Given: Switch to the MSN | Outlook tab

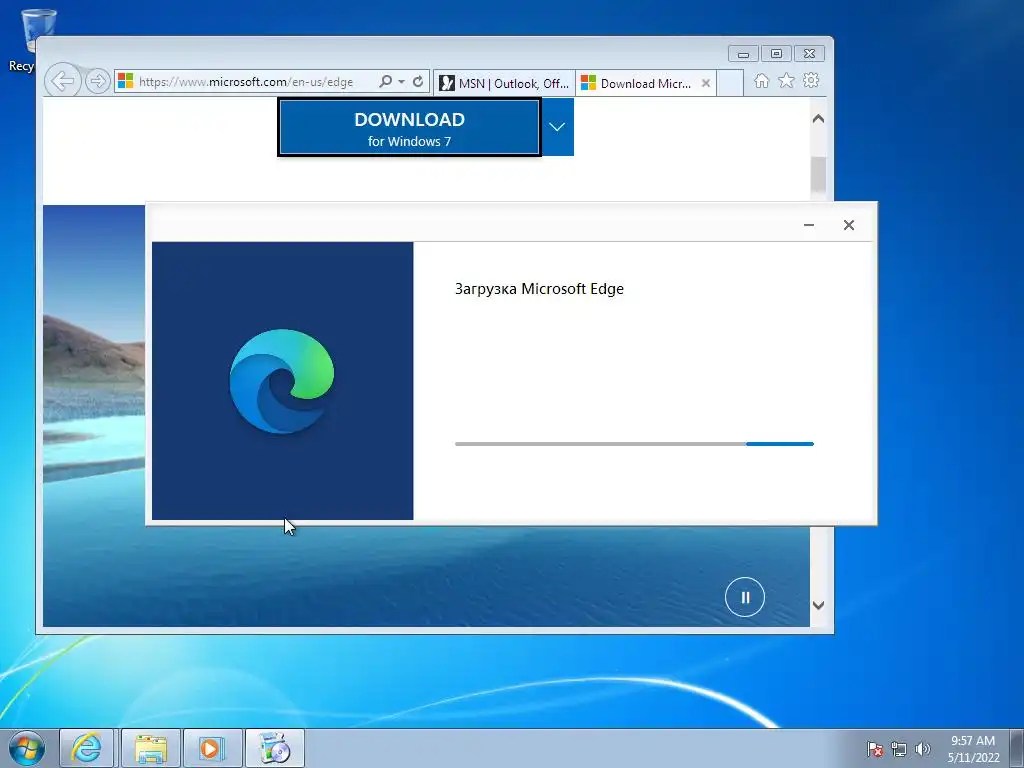Looking at the screenshot, I should (504, 83).
